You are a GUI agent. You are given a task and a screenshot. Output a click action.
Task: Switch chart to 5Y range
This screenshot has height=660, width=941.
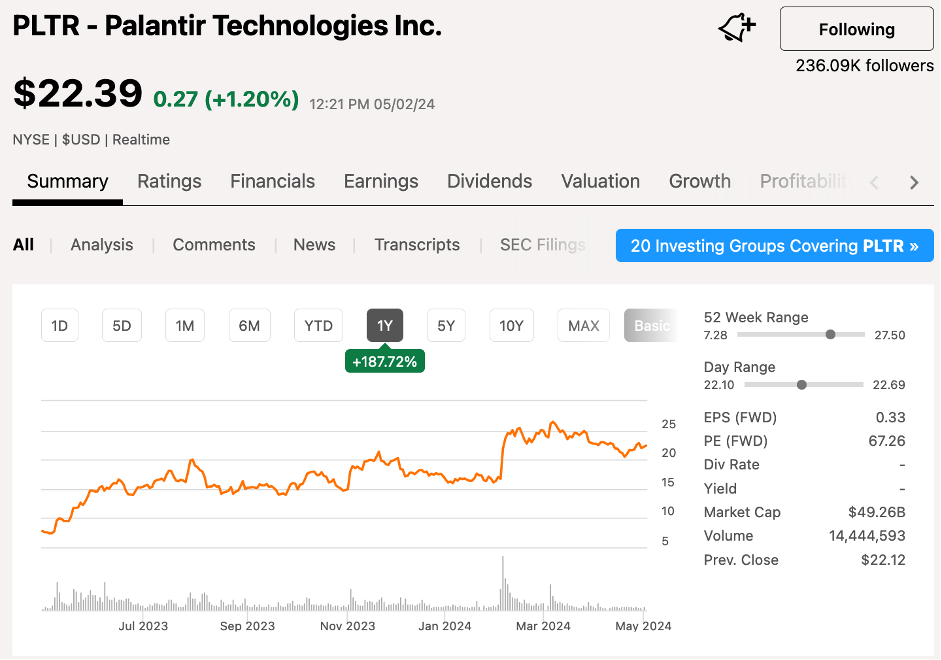446,325
